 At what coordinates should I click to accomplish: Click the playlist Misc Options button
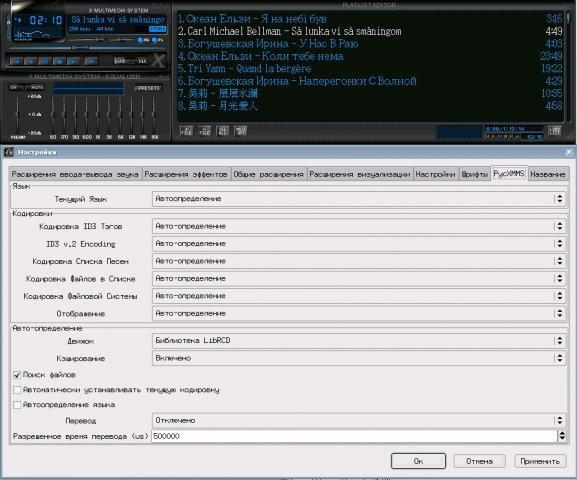coord(241,131)
